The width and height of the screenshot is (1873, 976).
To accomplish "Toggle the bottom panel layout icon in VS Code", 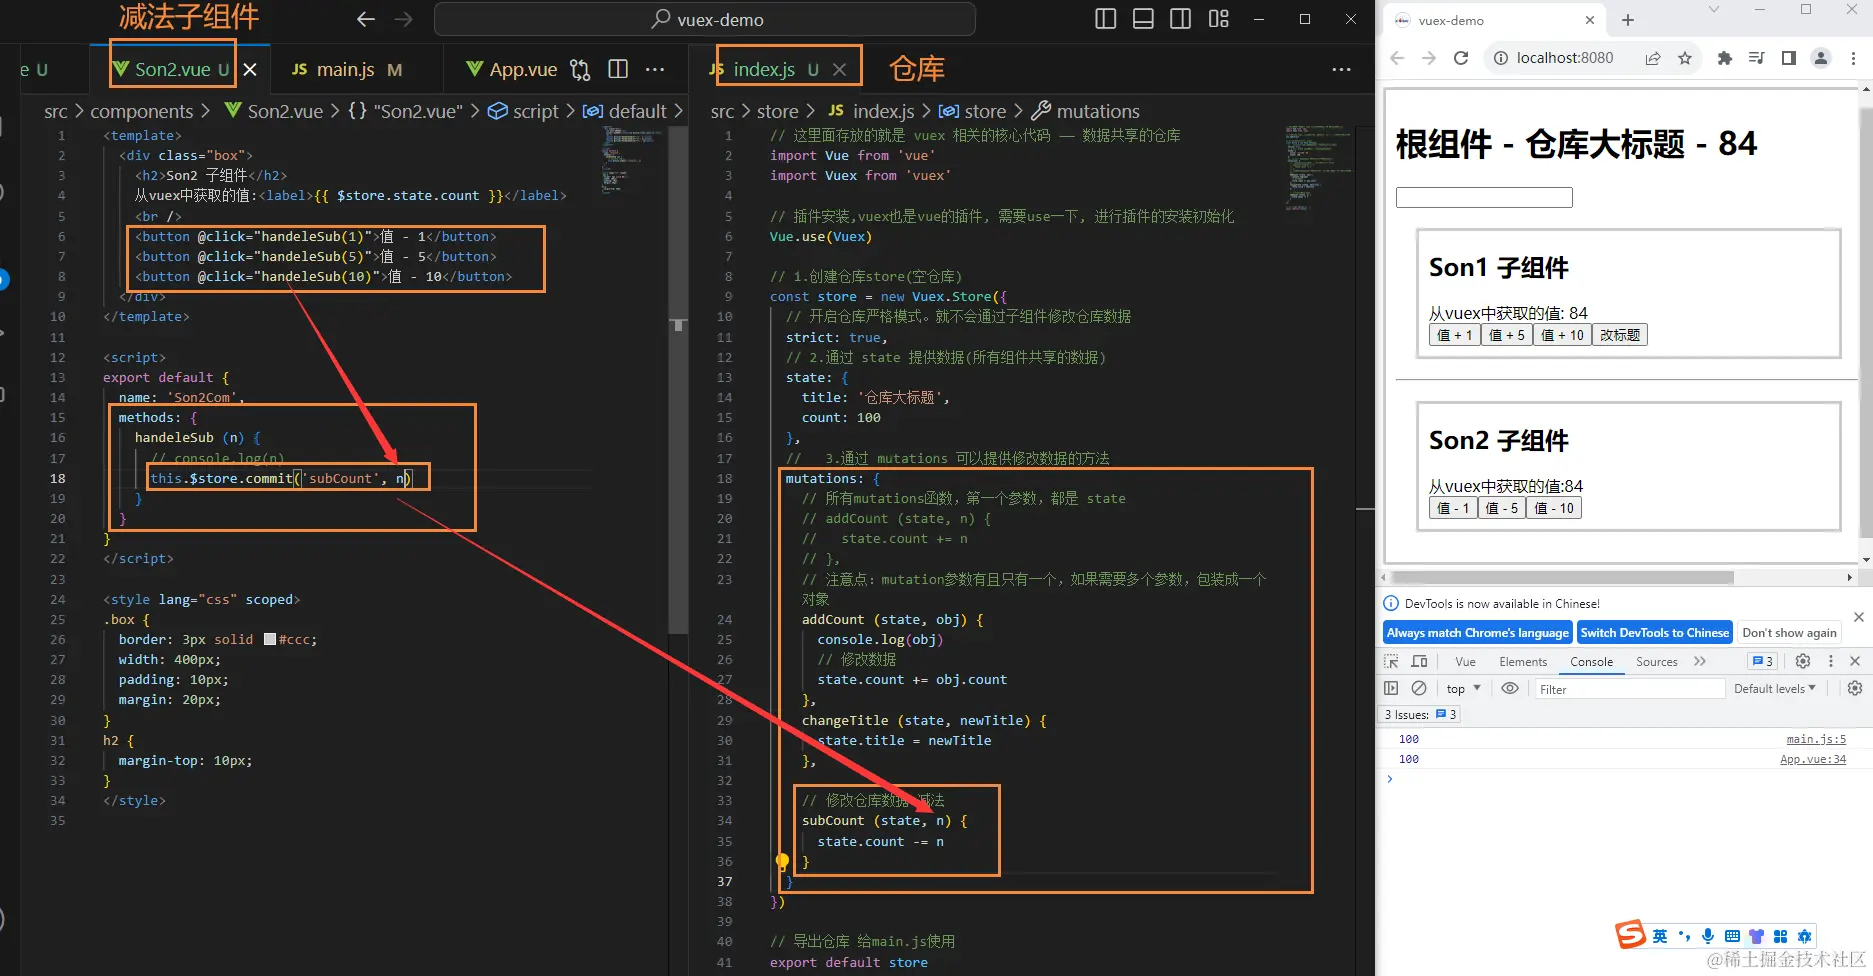I will [x=1143, y=19].
